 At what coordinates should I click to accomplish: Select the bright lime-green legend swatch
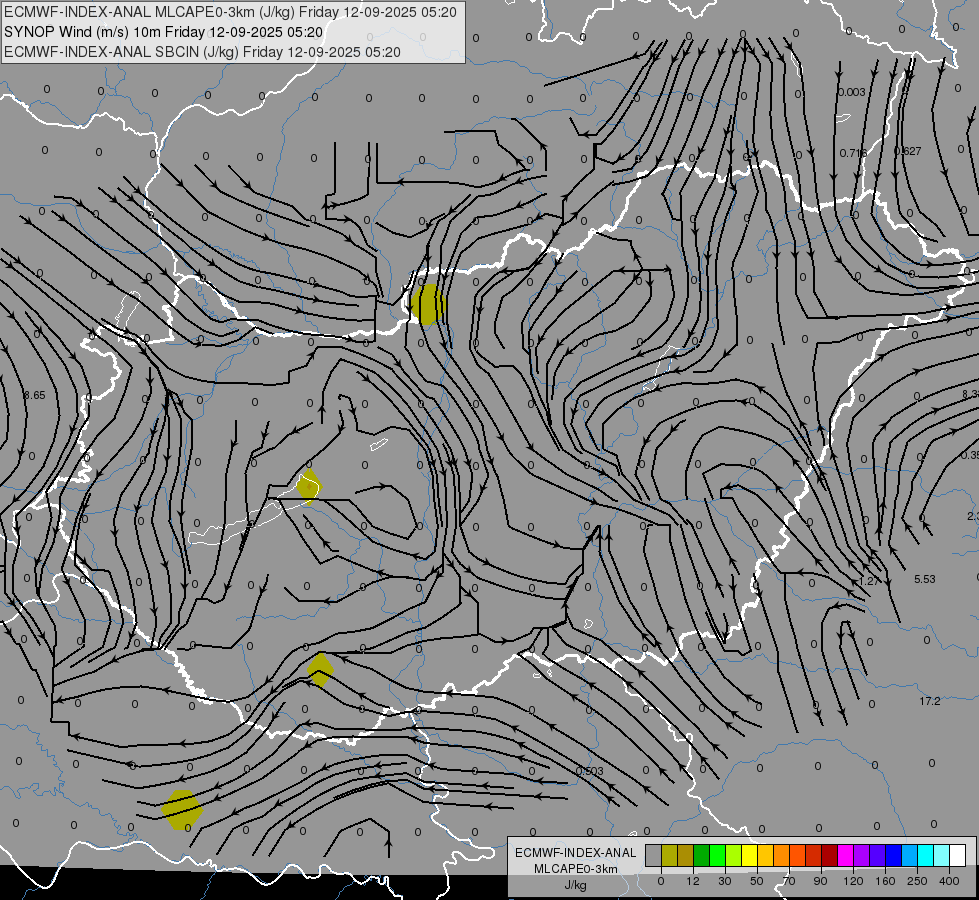pos(718,855)
